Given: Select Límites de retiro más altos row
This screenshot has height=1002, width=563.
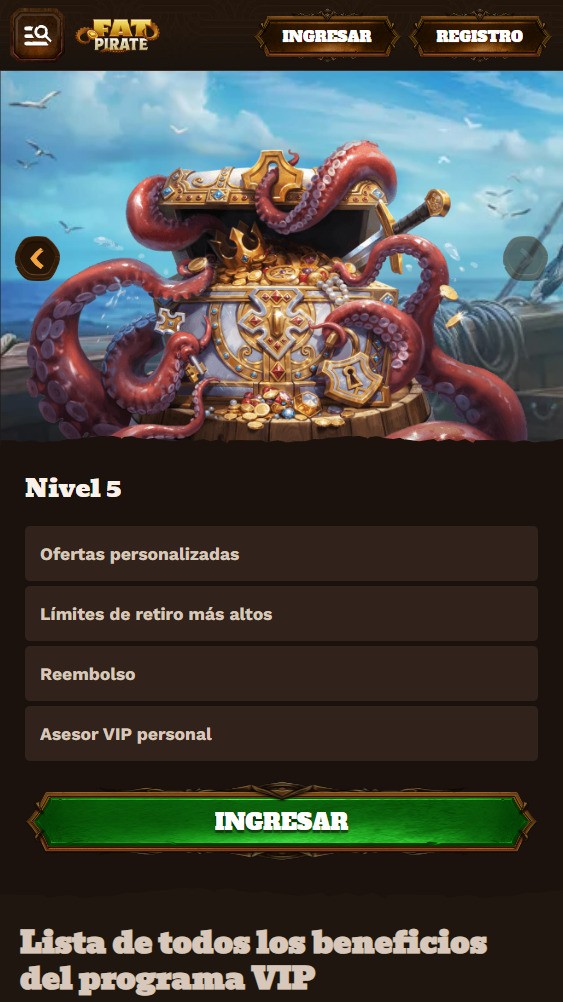Looking at the screenshot, I should coord(281,613).
